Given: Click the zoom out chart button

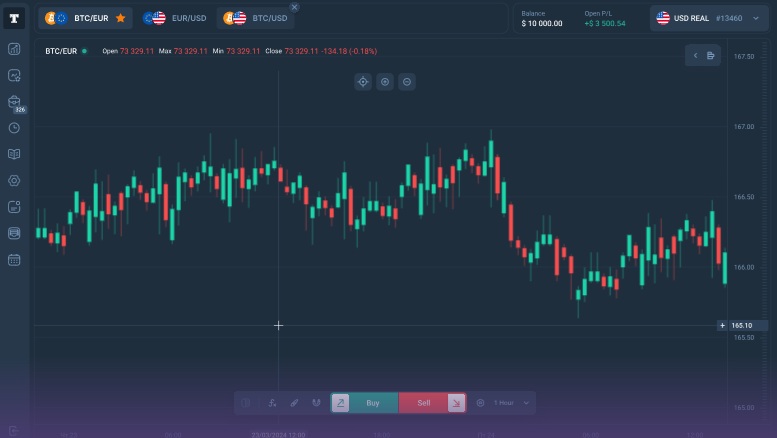Looking at the screenshot, I should tap(407, 81).
